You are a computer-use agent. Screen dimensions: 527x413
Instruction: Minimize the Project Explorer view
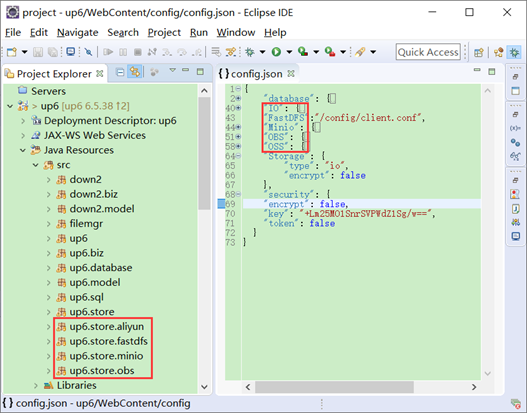click(186, 70)
